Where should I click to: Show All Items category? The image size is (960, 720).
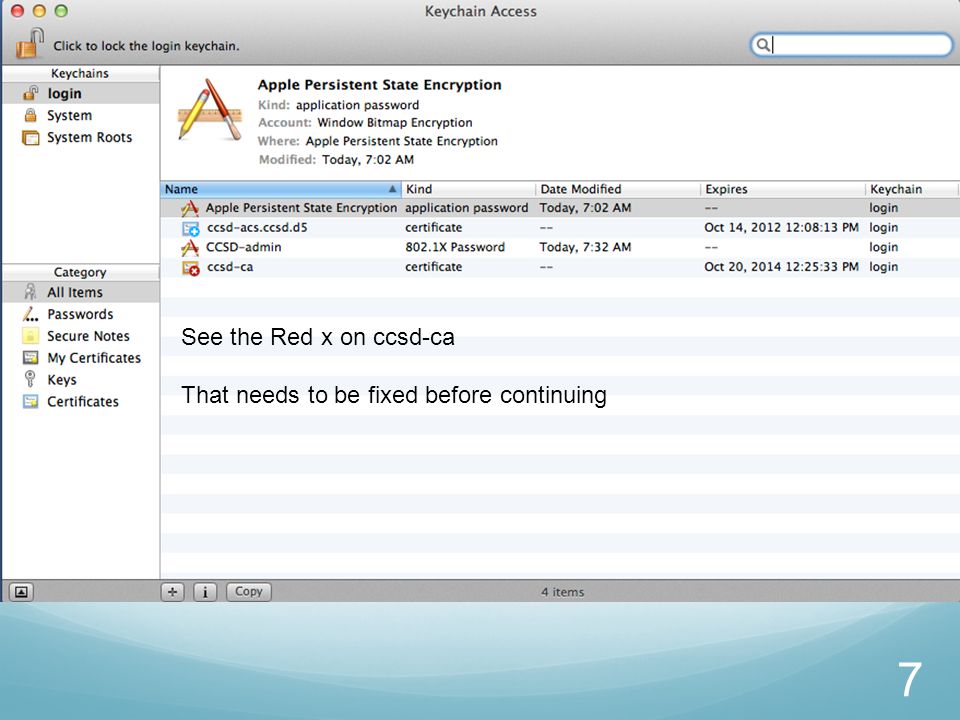tap(81, 292)
